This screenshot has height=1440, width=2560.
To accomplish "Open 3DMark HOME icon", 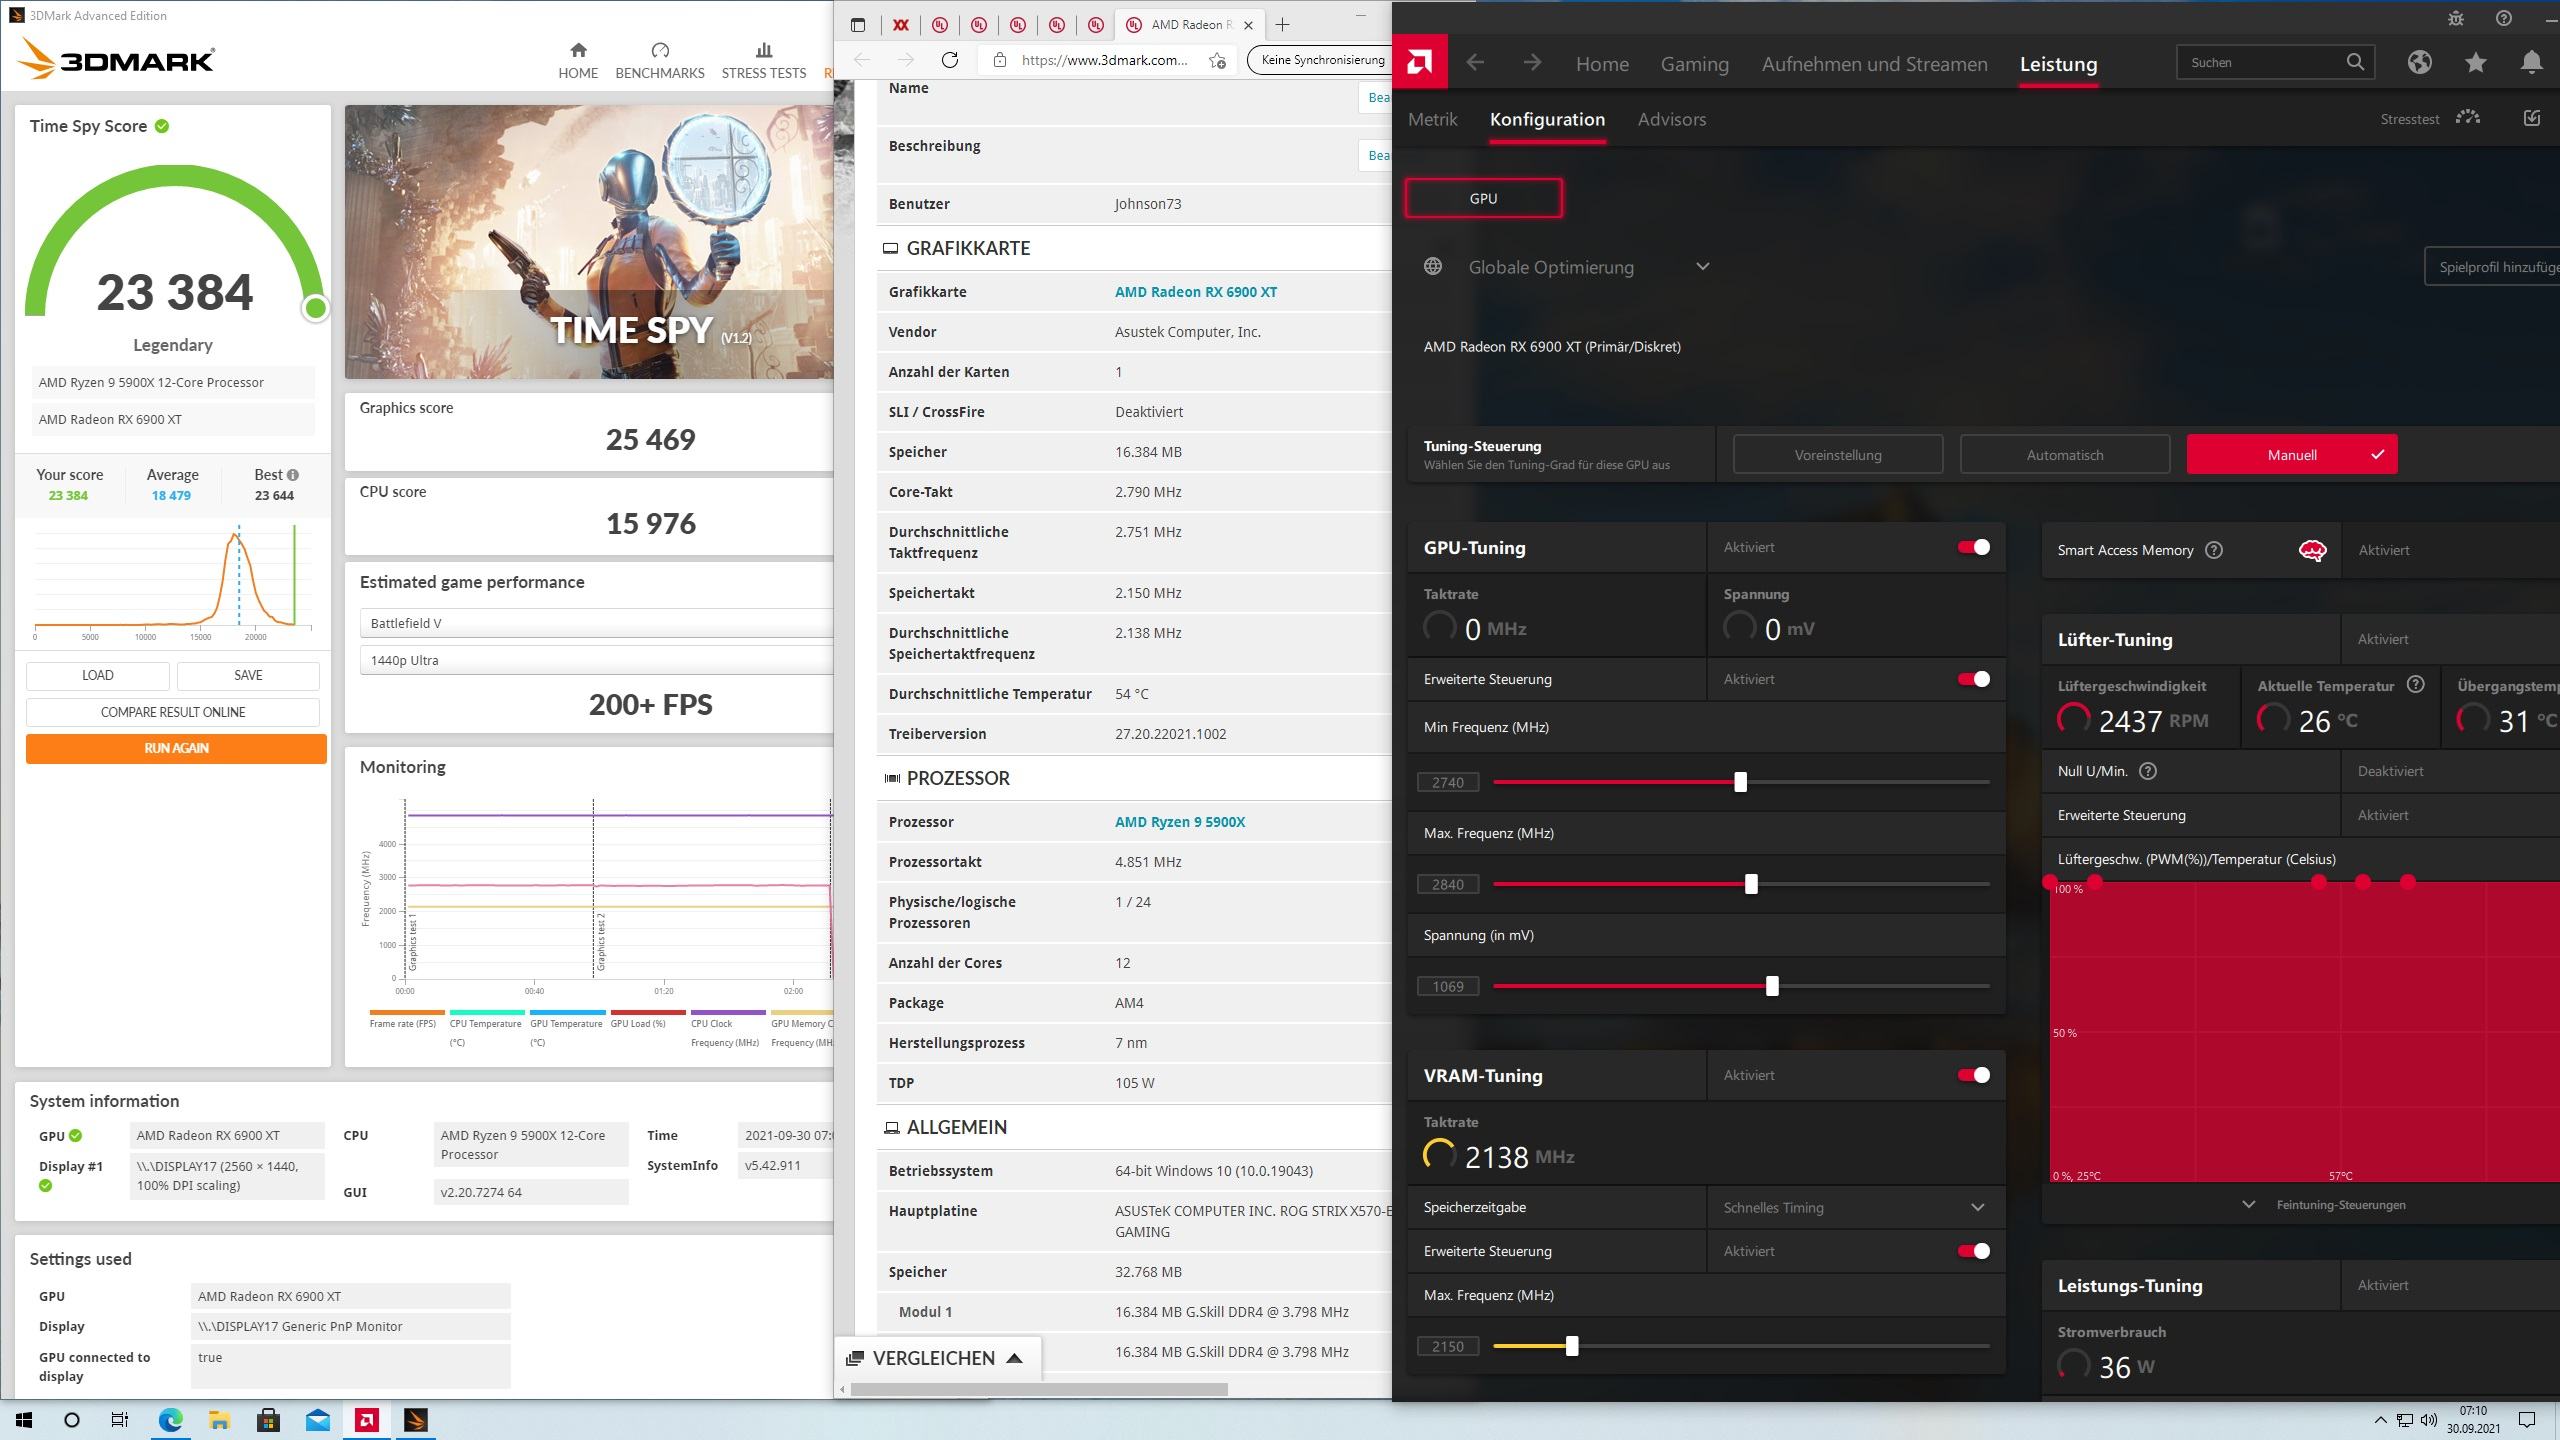I will pos(578,50).
